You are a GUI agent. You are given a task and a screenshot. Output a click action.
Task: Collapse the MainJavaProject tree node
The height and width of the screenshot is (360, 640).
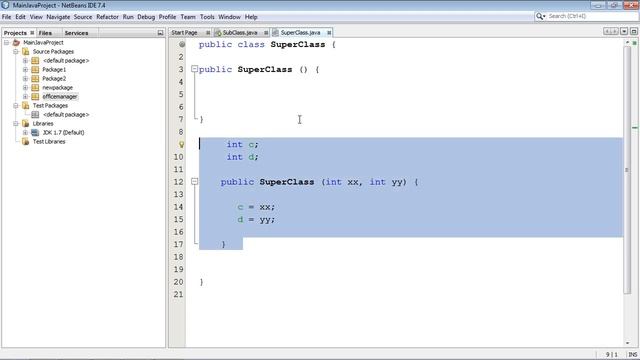tap(6, 42)
